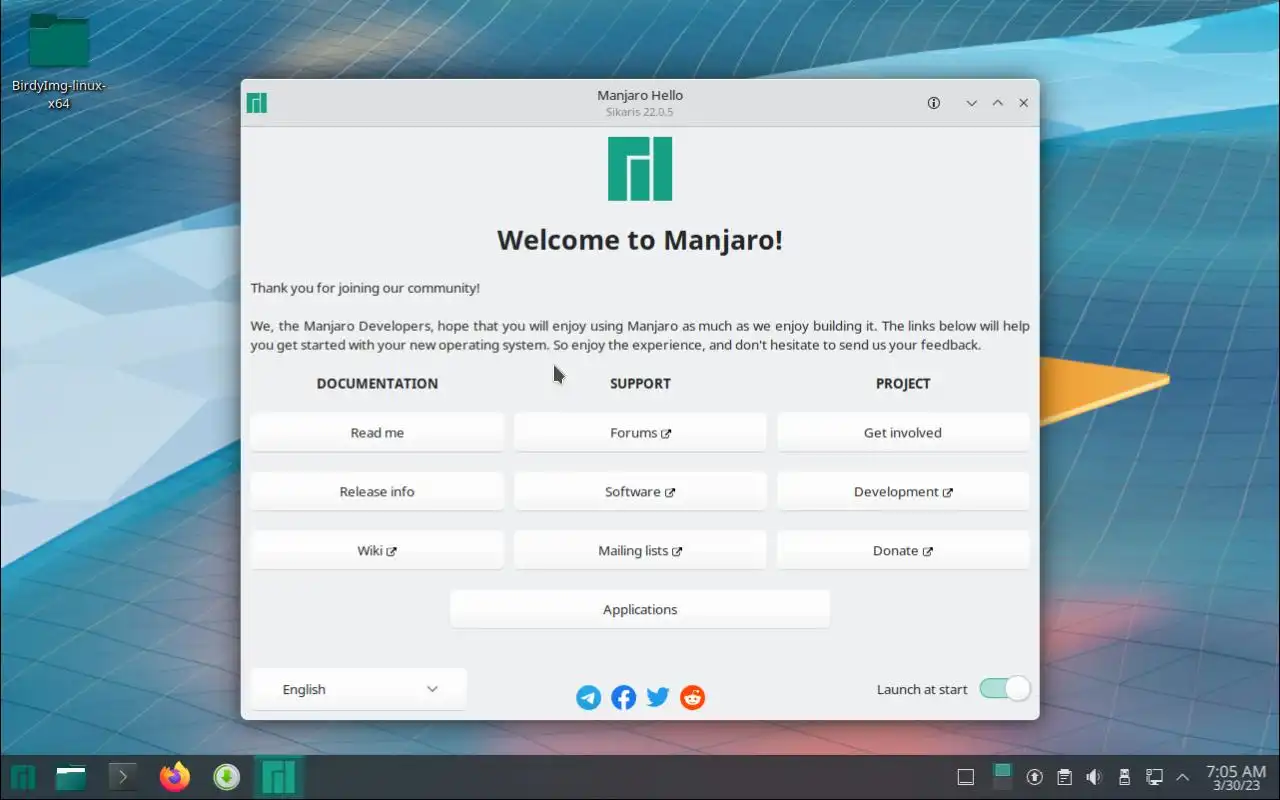Open the updates notifier tray icon
The image size is (1280, 800).
[x=1035, y=777]
